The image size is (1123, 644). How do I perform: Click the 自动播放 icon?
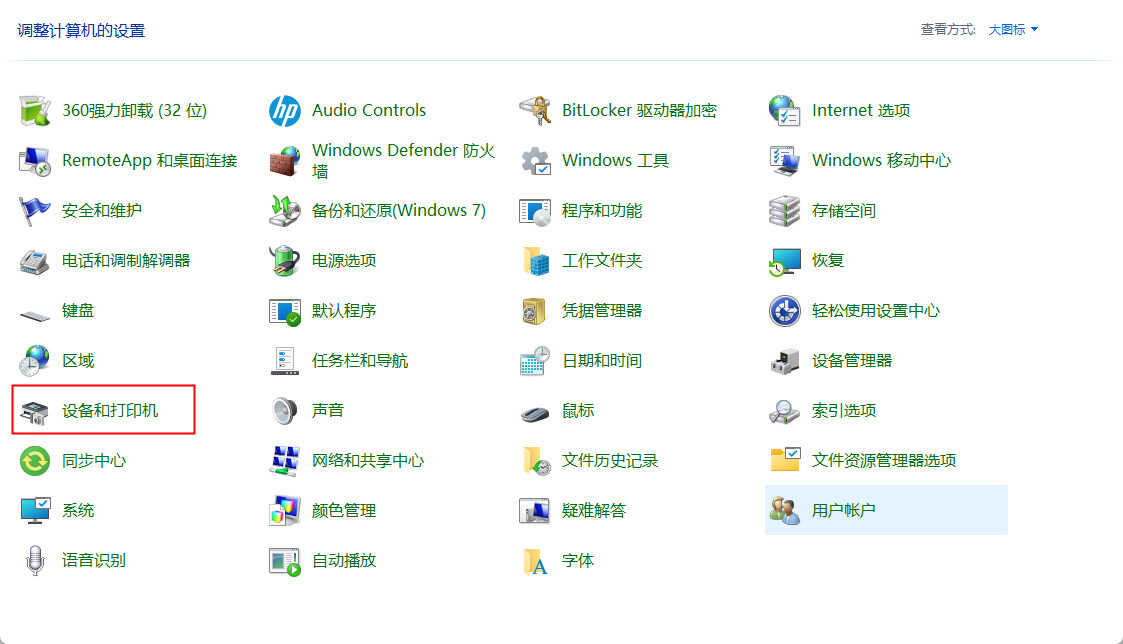click(x=284, y=561)
